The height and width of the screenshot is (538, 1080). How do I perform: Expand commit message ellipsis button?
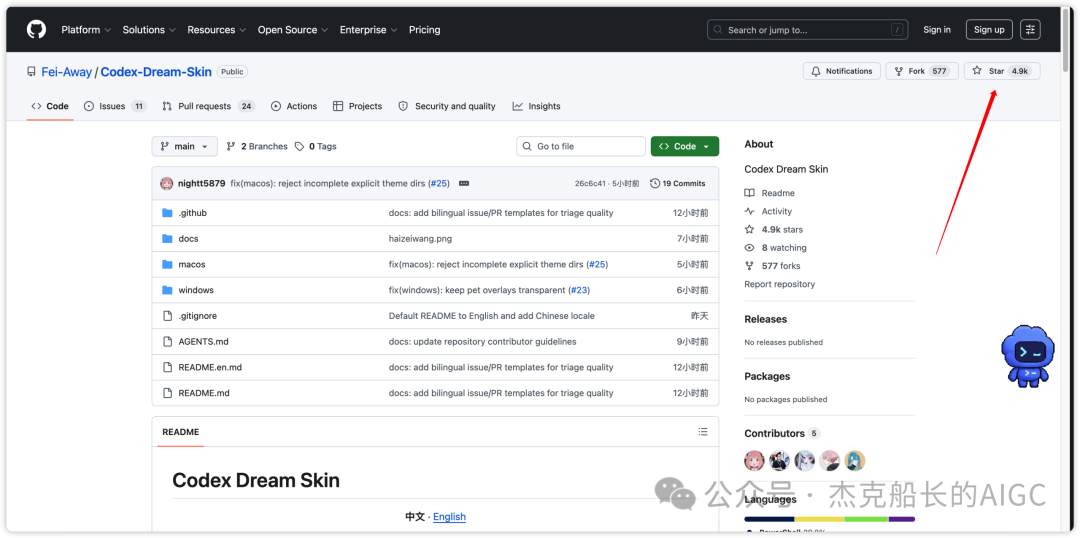[x=464, y=183]
